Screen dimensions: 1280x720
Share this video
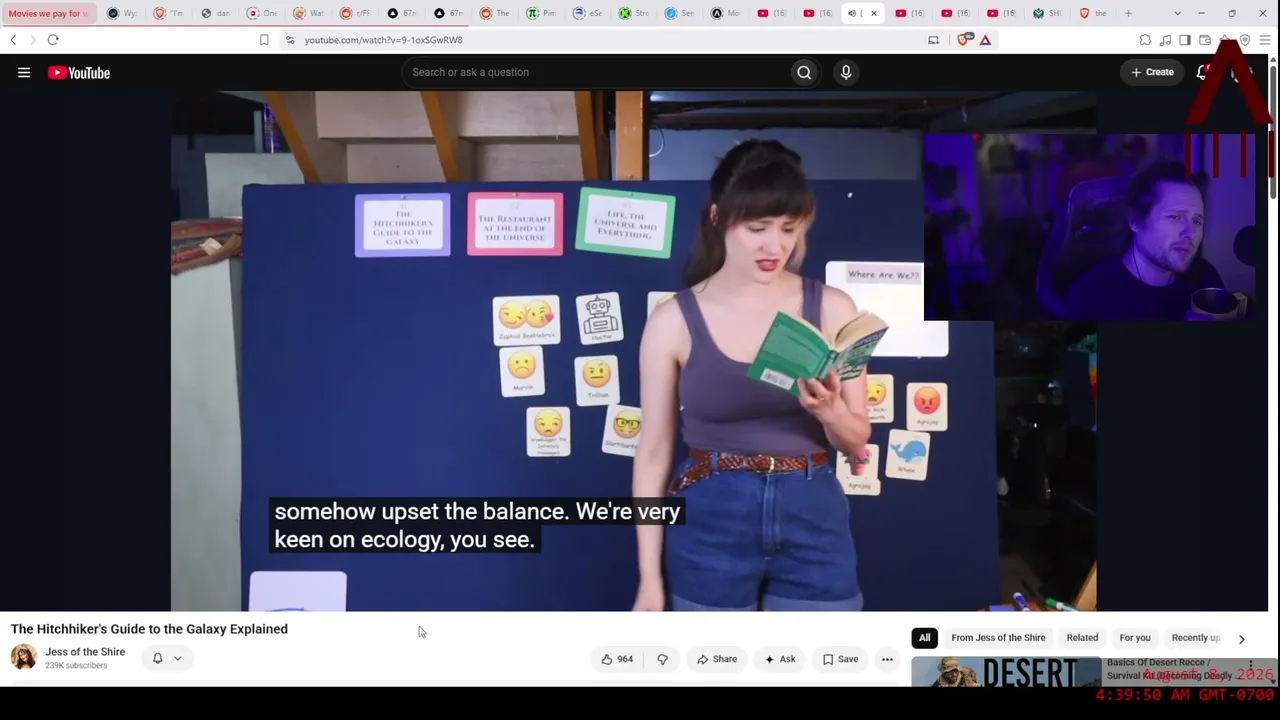tap(717, 659)
